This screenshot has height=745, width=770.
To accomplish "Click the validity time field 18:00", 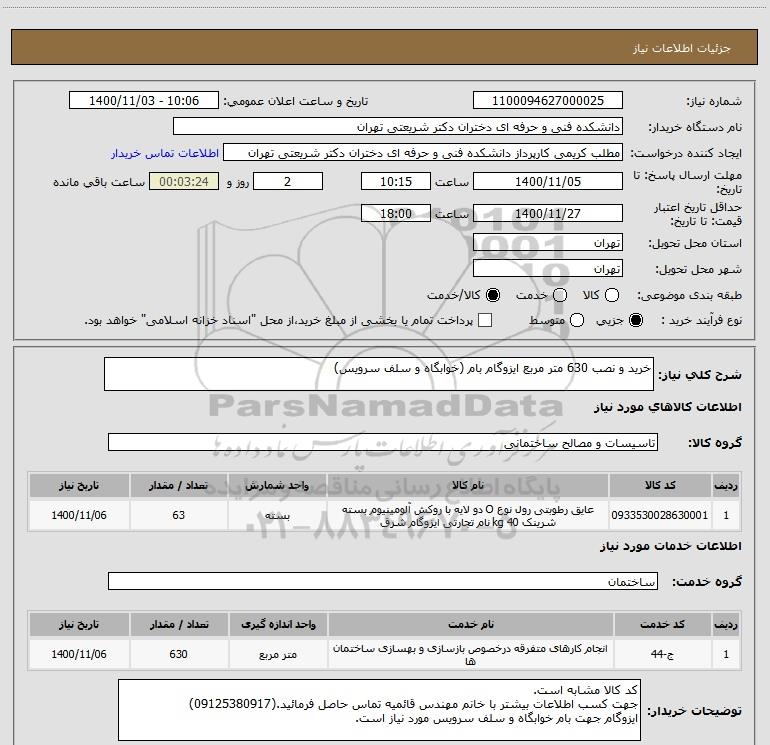I will coord(396,213).
